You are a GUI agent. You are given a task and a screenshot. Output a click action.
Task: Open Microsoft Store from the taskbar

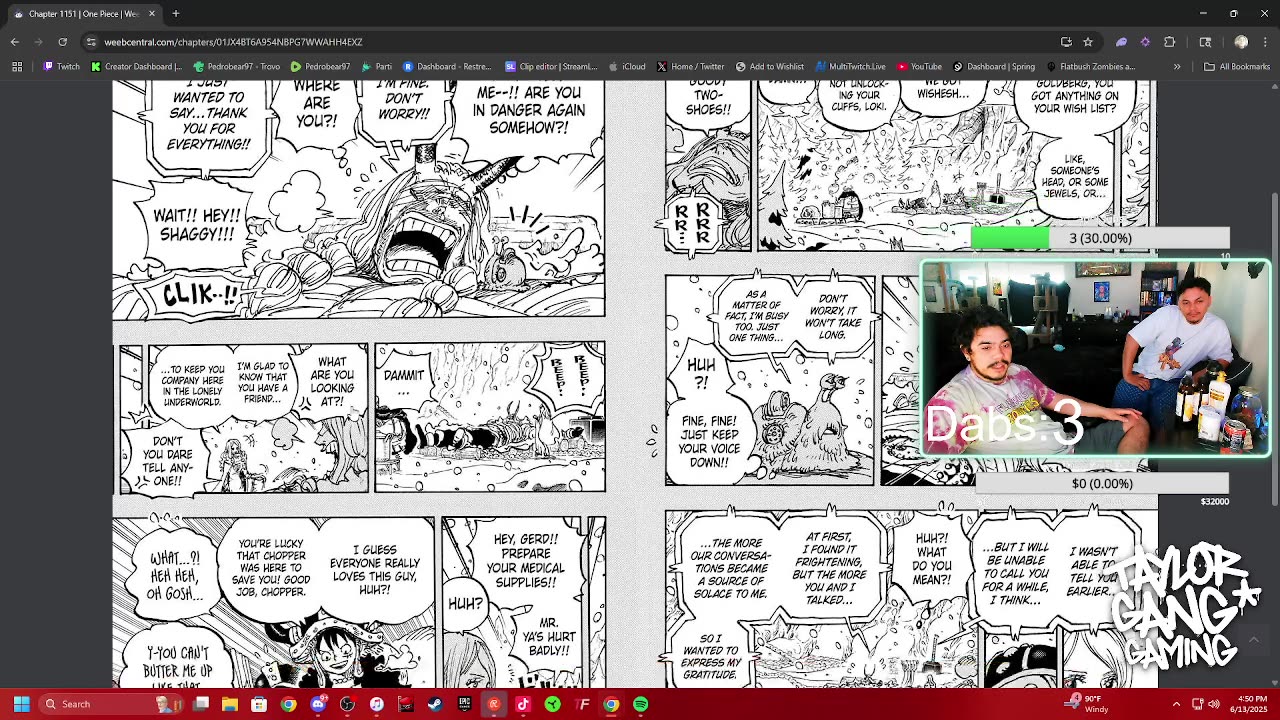click(x=259, y=704)
